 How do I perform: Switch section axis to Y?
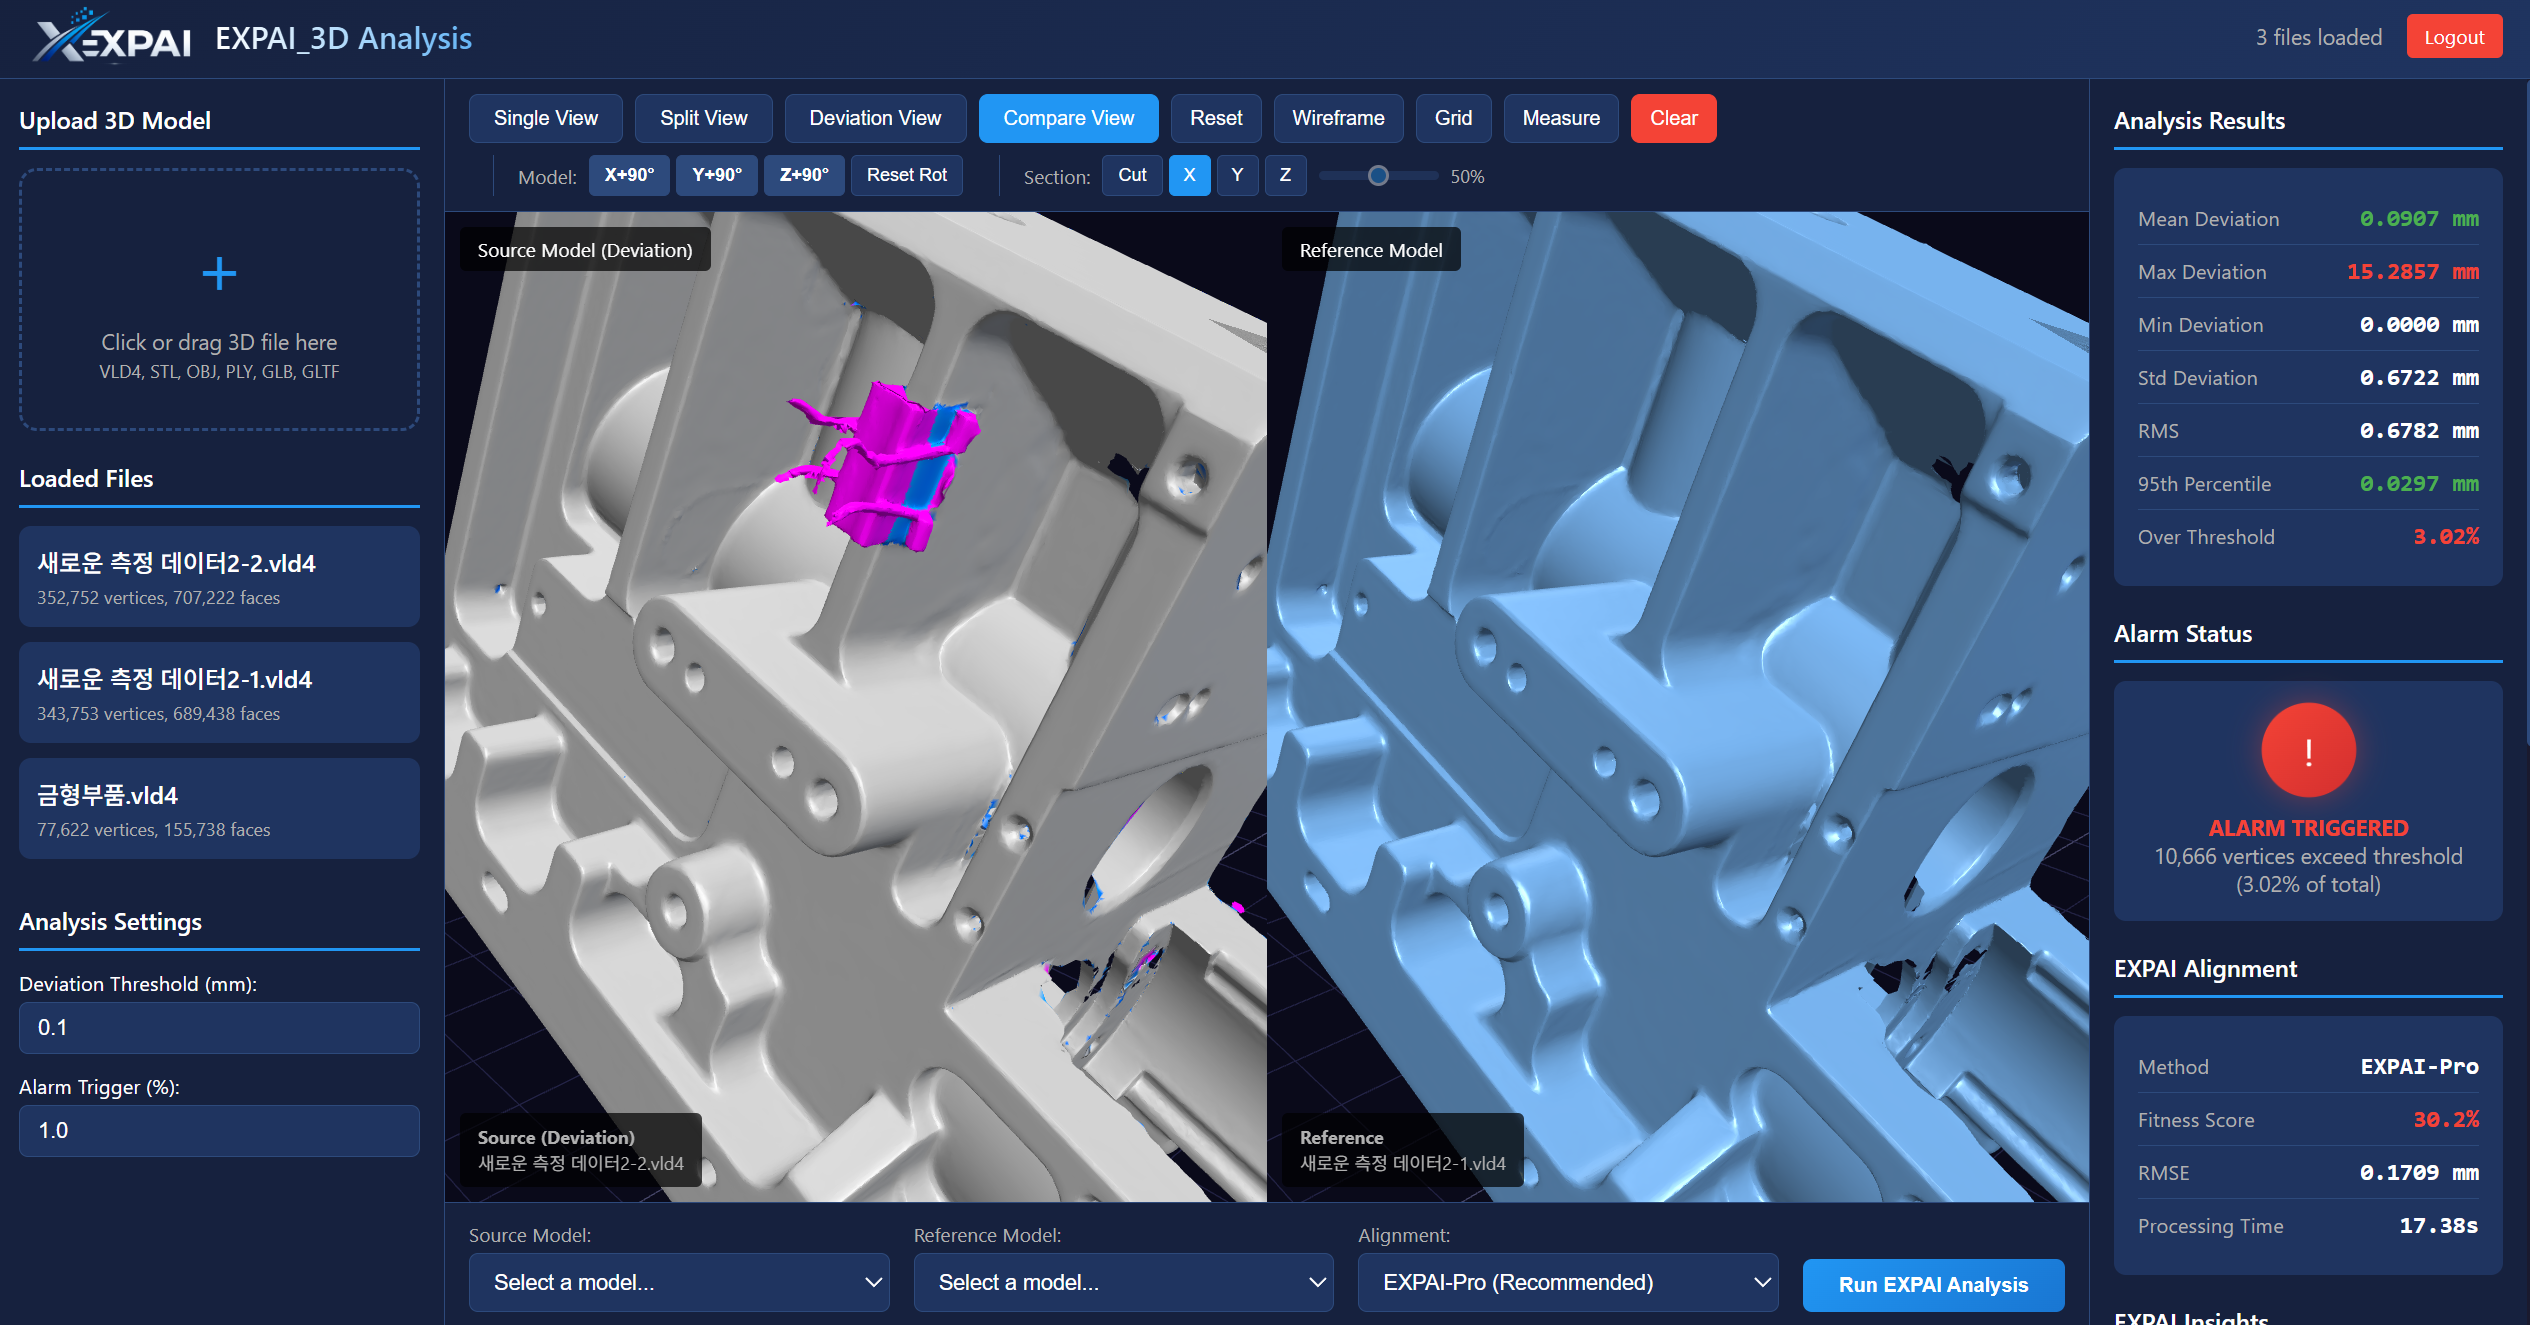click(x=1237, y=175)
